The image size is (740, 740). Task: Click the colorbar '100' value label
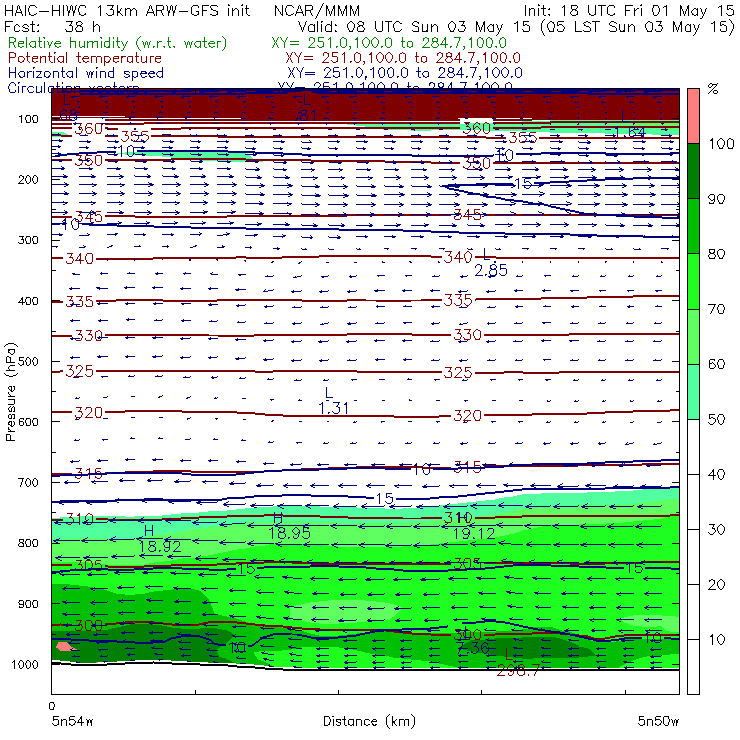coord(722,144)
